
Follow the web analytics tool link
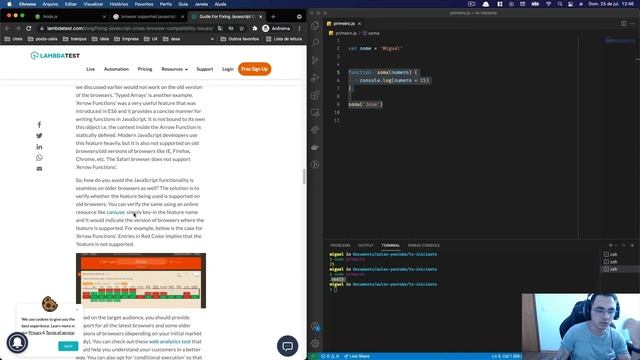click(170, 342)
